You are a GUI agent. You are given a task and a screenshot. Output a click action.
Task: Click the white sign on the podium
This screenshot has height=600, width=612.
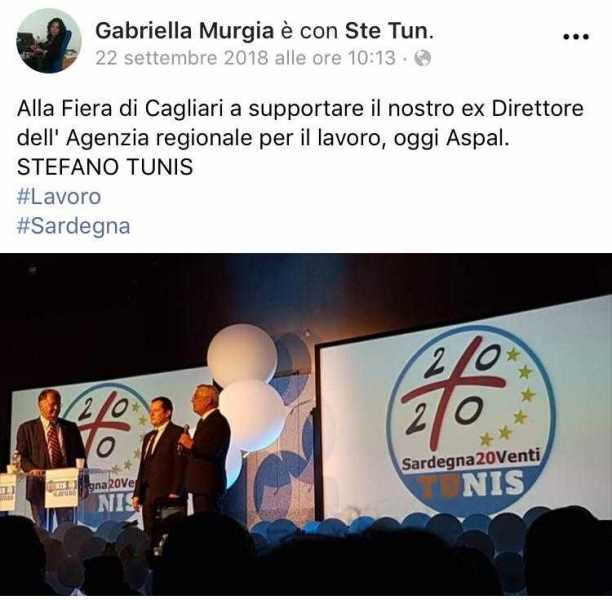[x=62, y=488]
